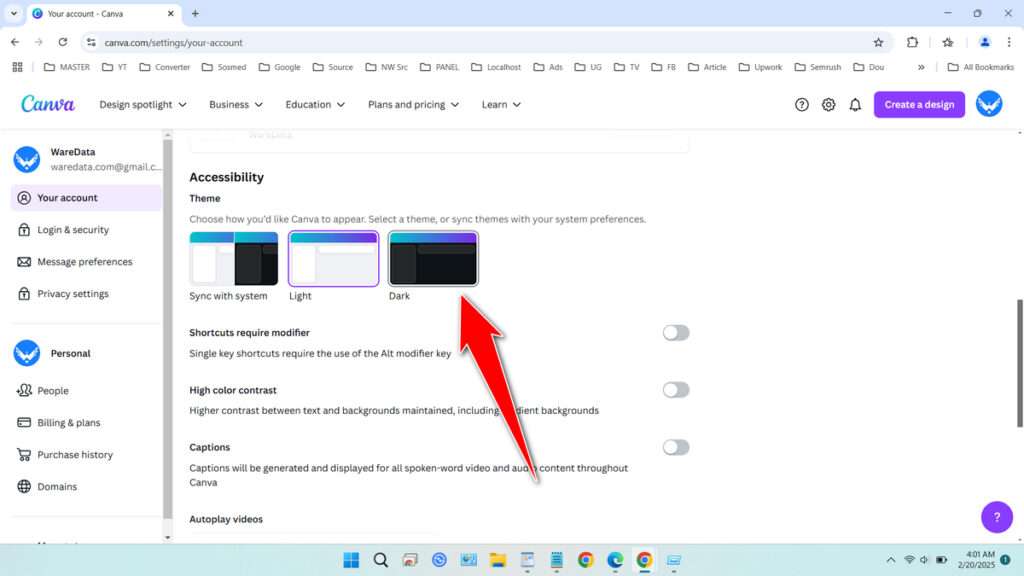1024x576 pixels.
Task: Open taskbar clock showing 4:01 AM
Action: (976, 560)
